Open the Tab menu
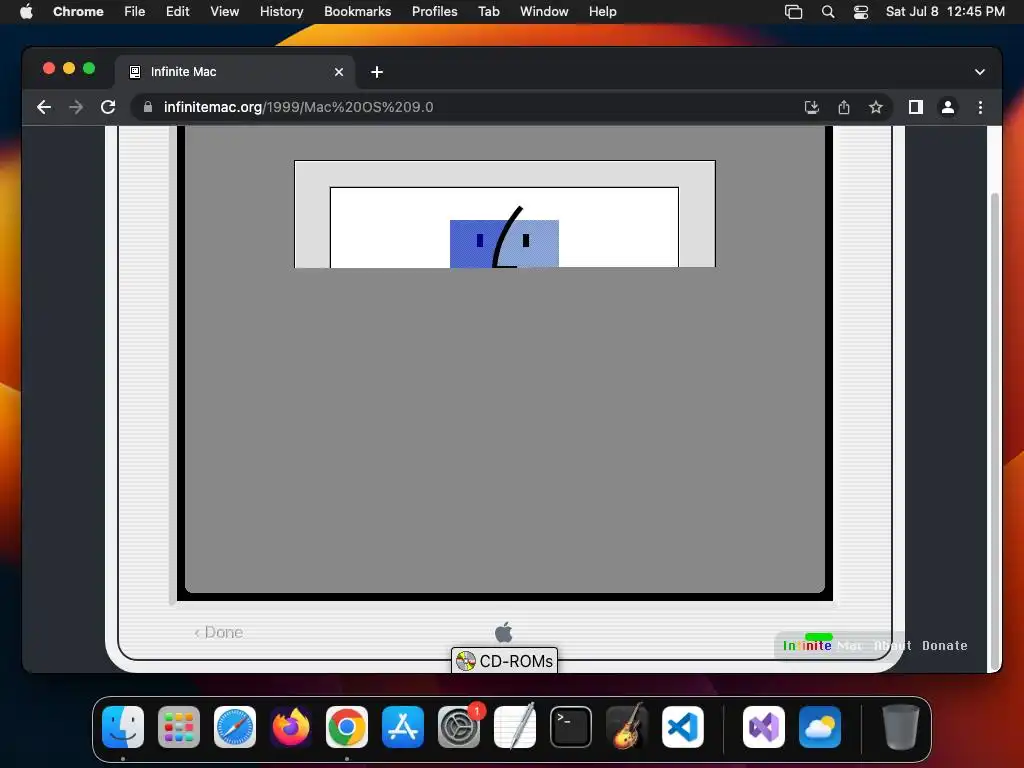The width and height of the screenshot is (1024, 768). coord(488,11)
